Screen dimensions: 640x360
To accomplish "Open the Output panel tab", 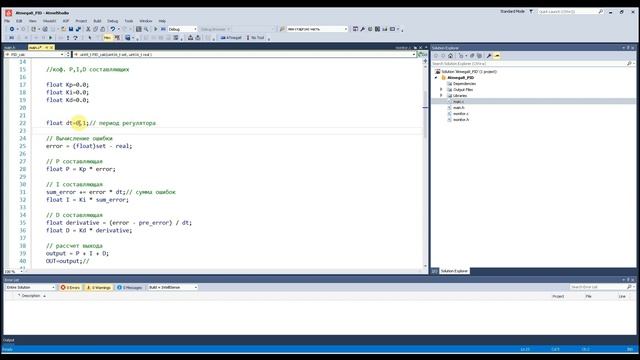I will click(x=9, y=340).
